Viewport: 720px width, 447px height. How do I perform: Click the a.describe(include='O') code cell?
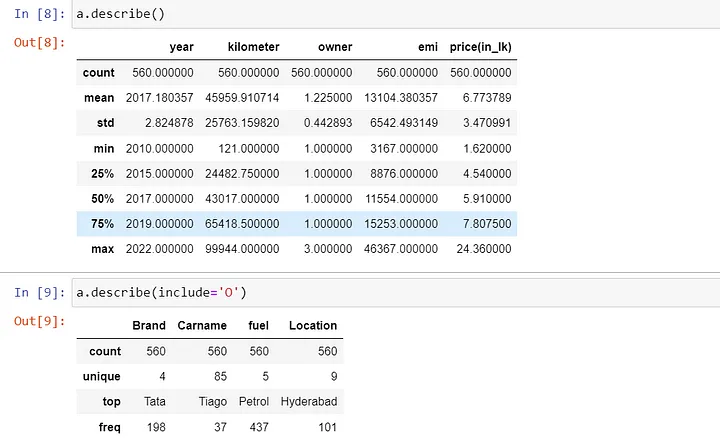click(396, 293)
